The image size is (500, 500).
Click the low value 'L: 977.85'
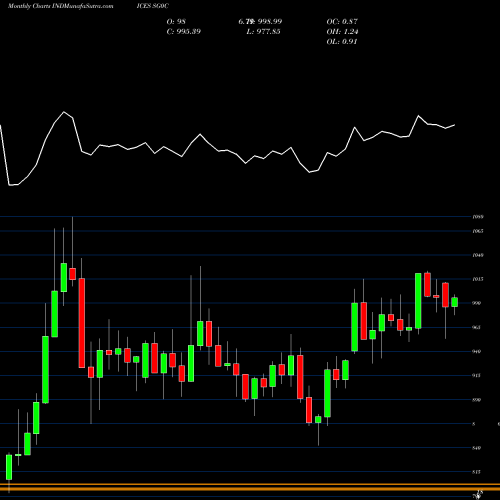pyautogui.click(x=263, y=32)
